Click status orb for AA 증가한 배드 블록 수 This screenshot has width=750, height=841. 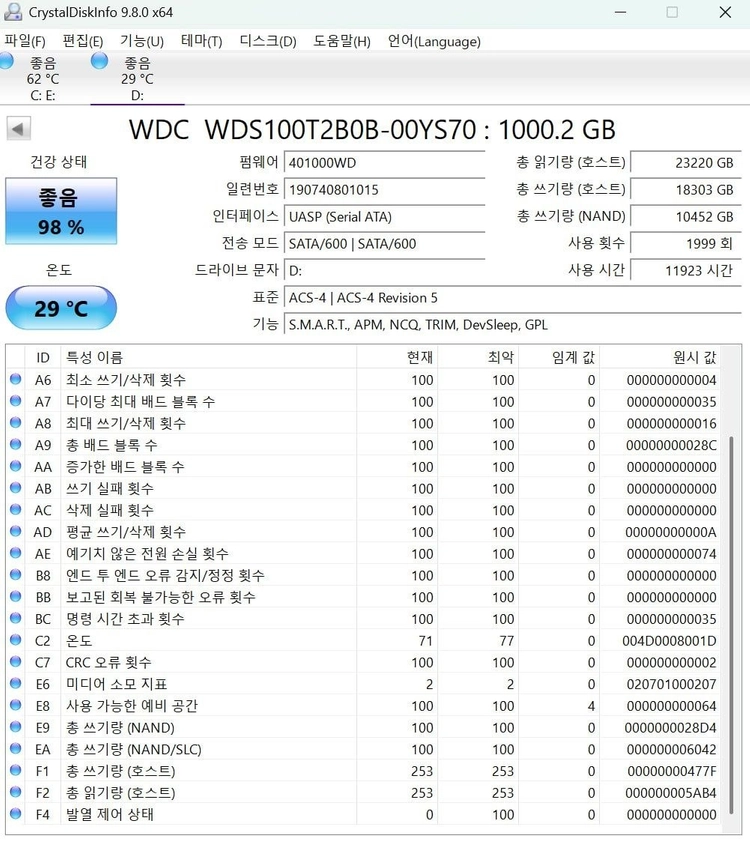(16, 466)
